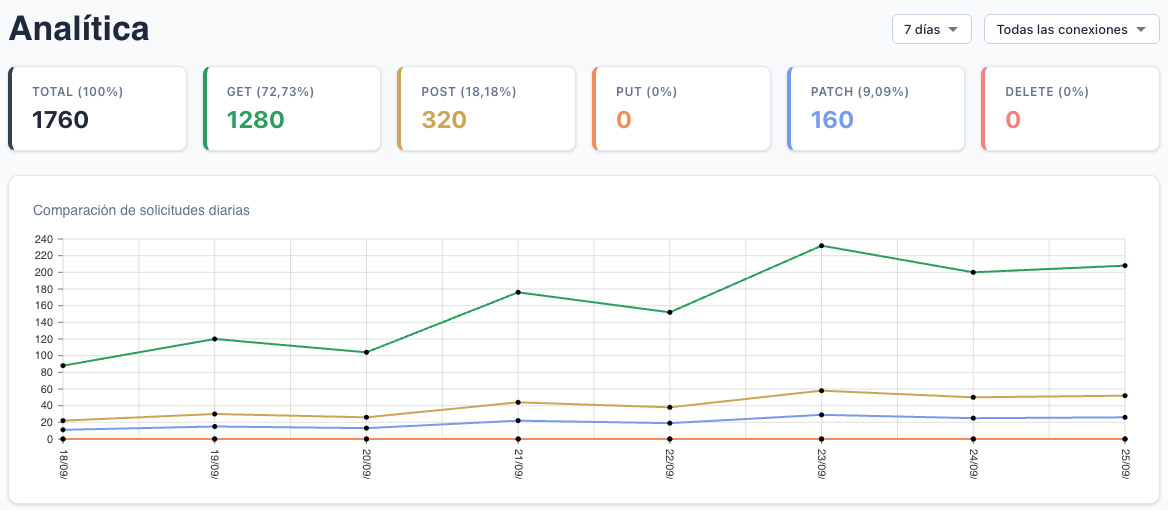Click the 240 y-axis label
The image size is (1168, 510).
tap(43, 239)
